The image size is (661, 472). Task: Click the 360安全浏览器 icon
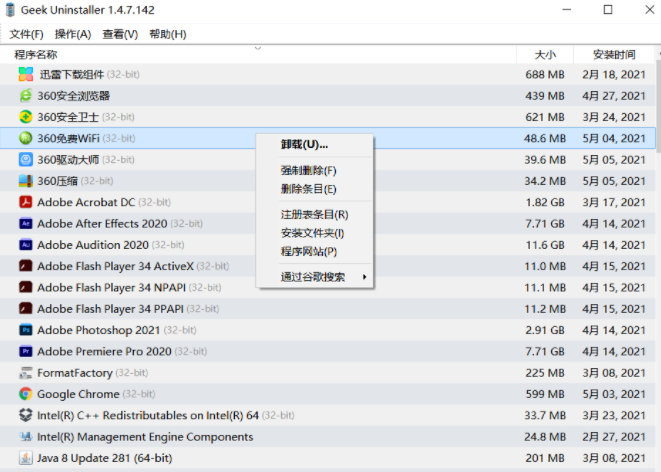26,96
